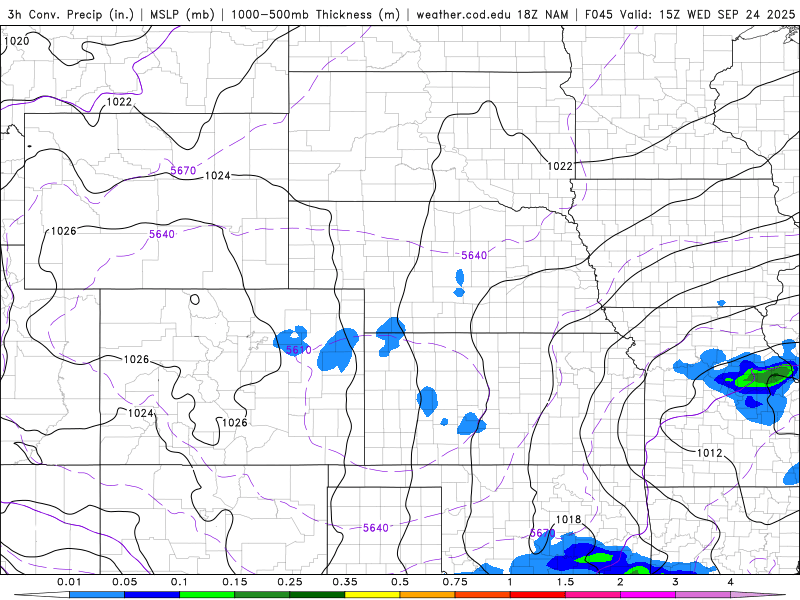Select the '0.35' legend value
Screen dimensions: 800x600
pyautogui.click(x=345, y=582)
